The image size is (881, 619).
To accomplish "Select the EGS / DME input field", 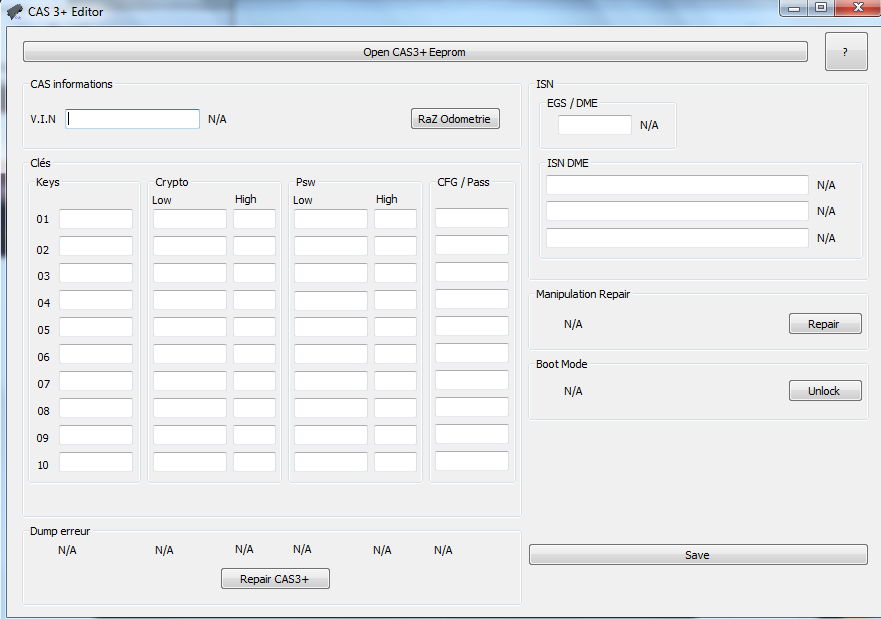I will [x=594, y=125].
